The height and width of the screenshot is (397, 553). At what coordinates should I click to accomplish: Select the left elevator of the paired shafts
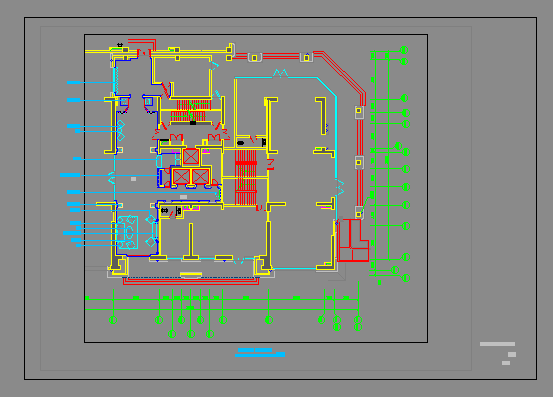(x=181, y=177)
